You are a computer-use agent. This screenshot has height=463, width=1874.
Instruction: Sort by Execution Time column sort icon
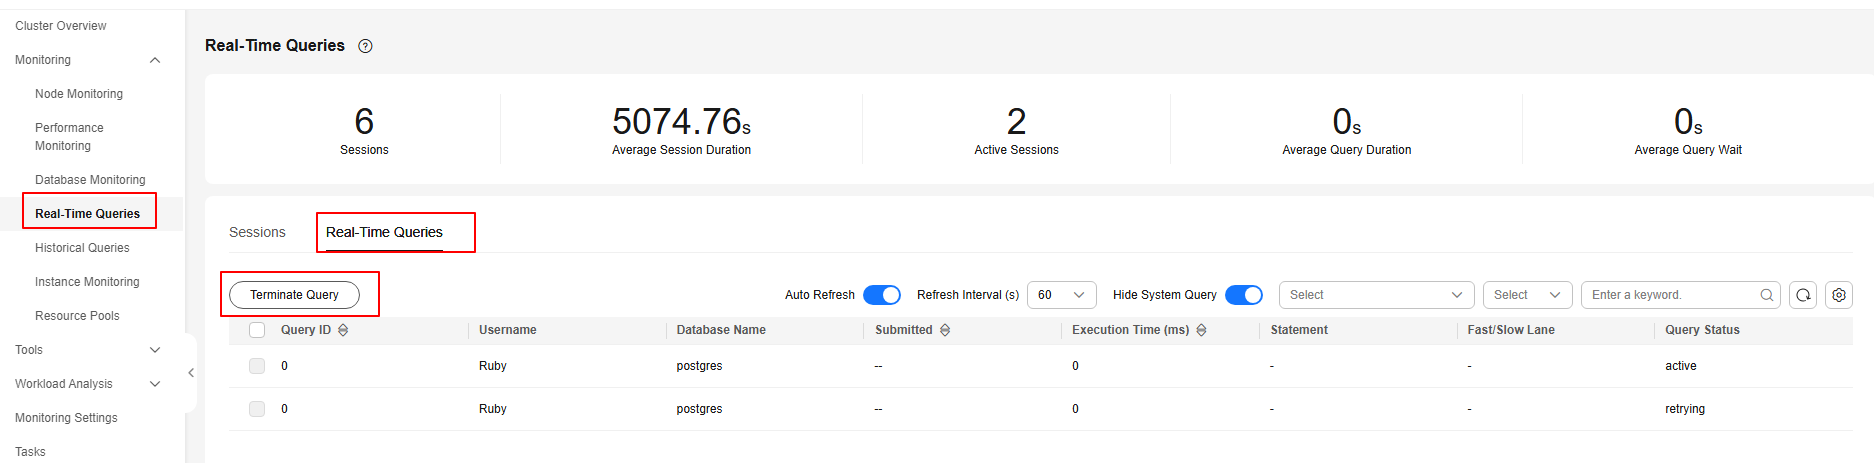point(1201,330)
